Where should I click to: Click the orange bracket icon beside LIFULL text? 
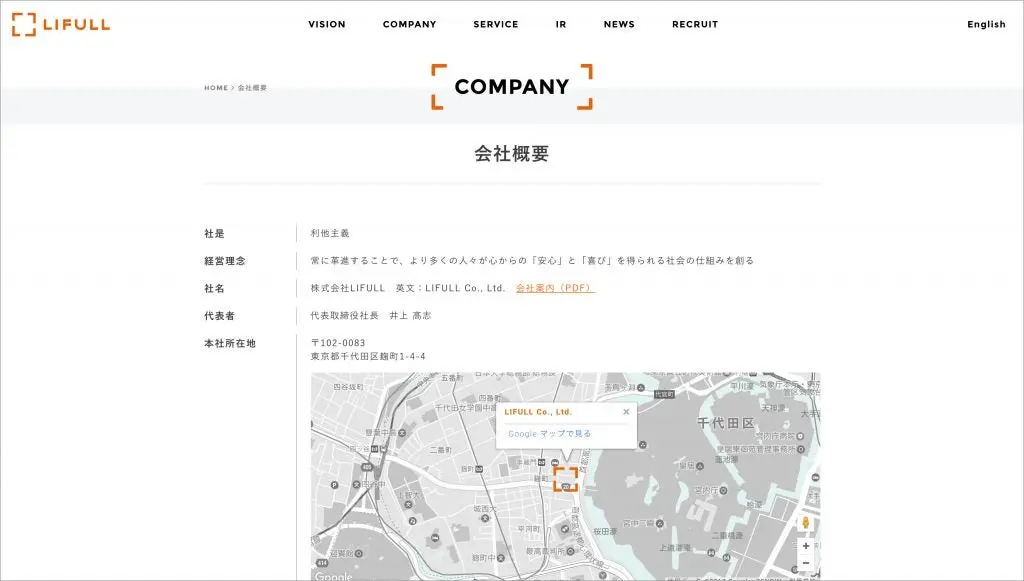(x=23, y=25)
